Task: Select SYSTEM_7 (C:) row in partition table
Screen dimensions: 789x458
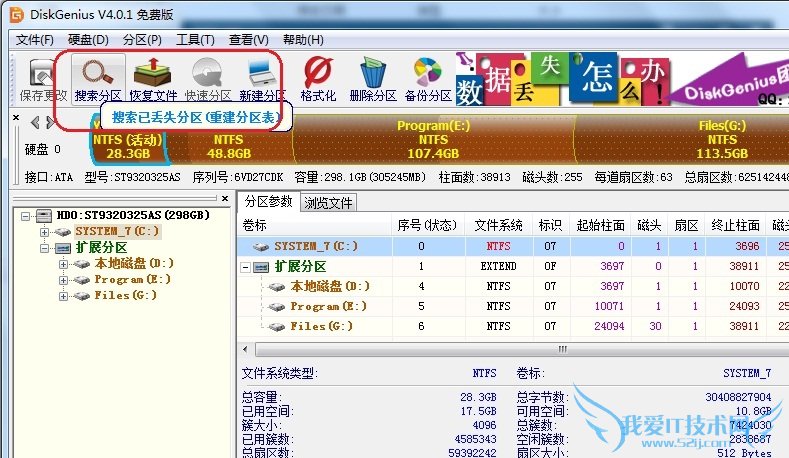Action: 513,246
